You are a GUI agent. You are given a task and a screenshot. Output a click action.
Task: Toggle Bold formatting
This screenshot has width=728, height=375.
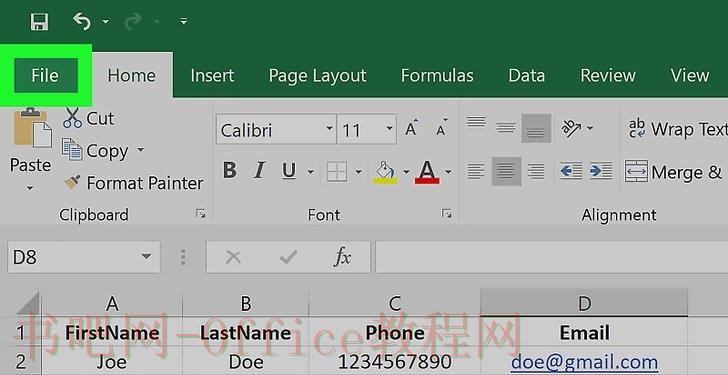[229, 171]
